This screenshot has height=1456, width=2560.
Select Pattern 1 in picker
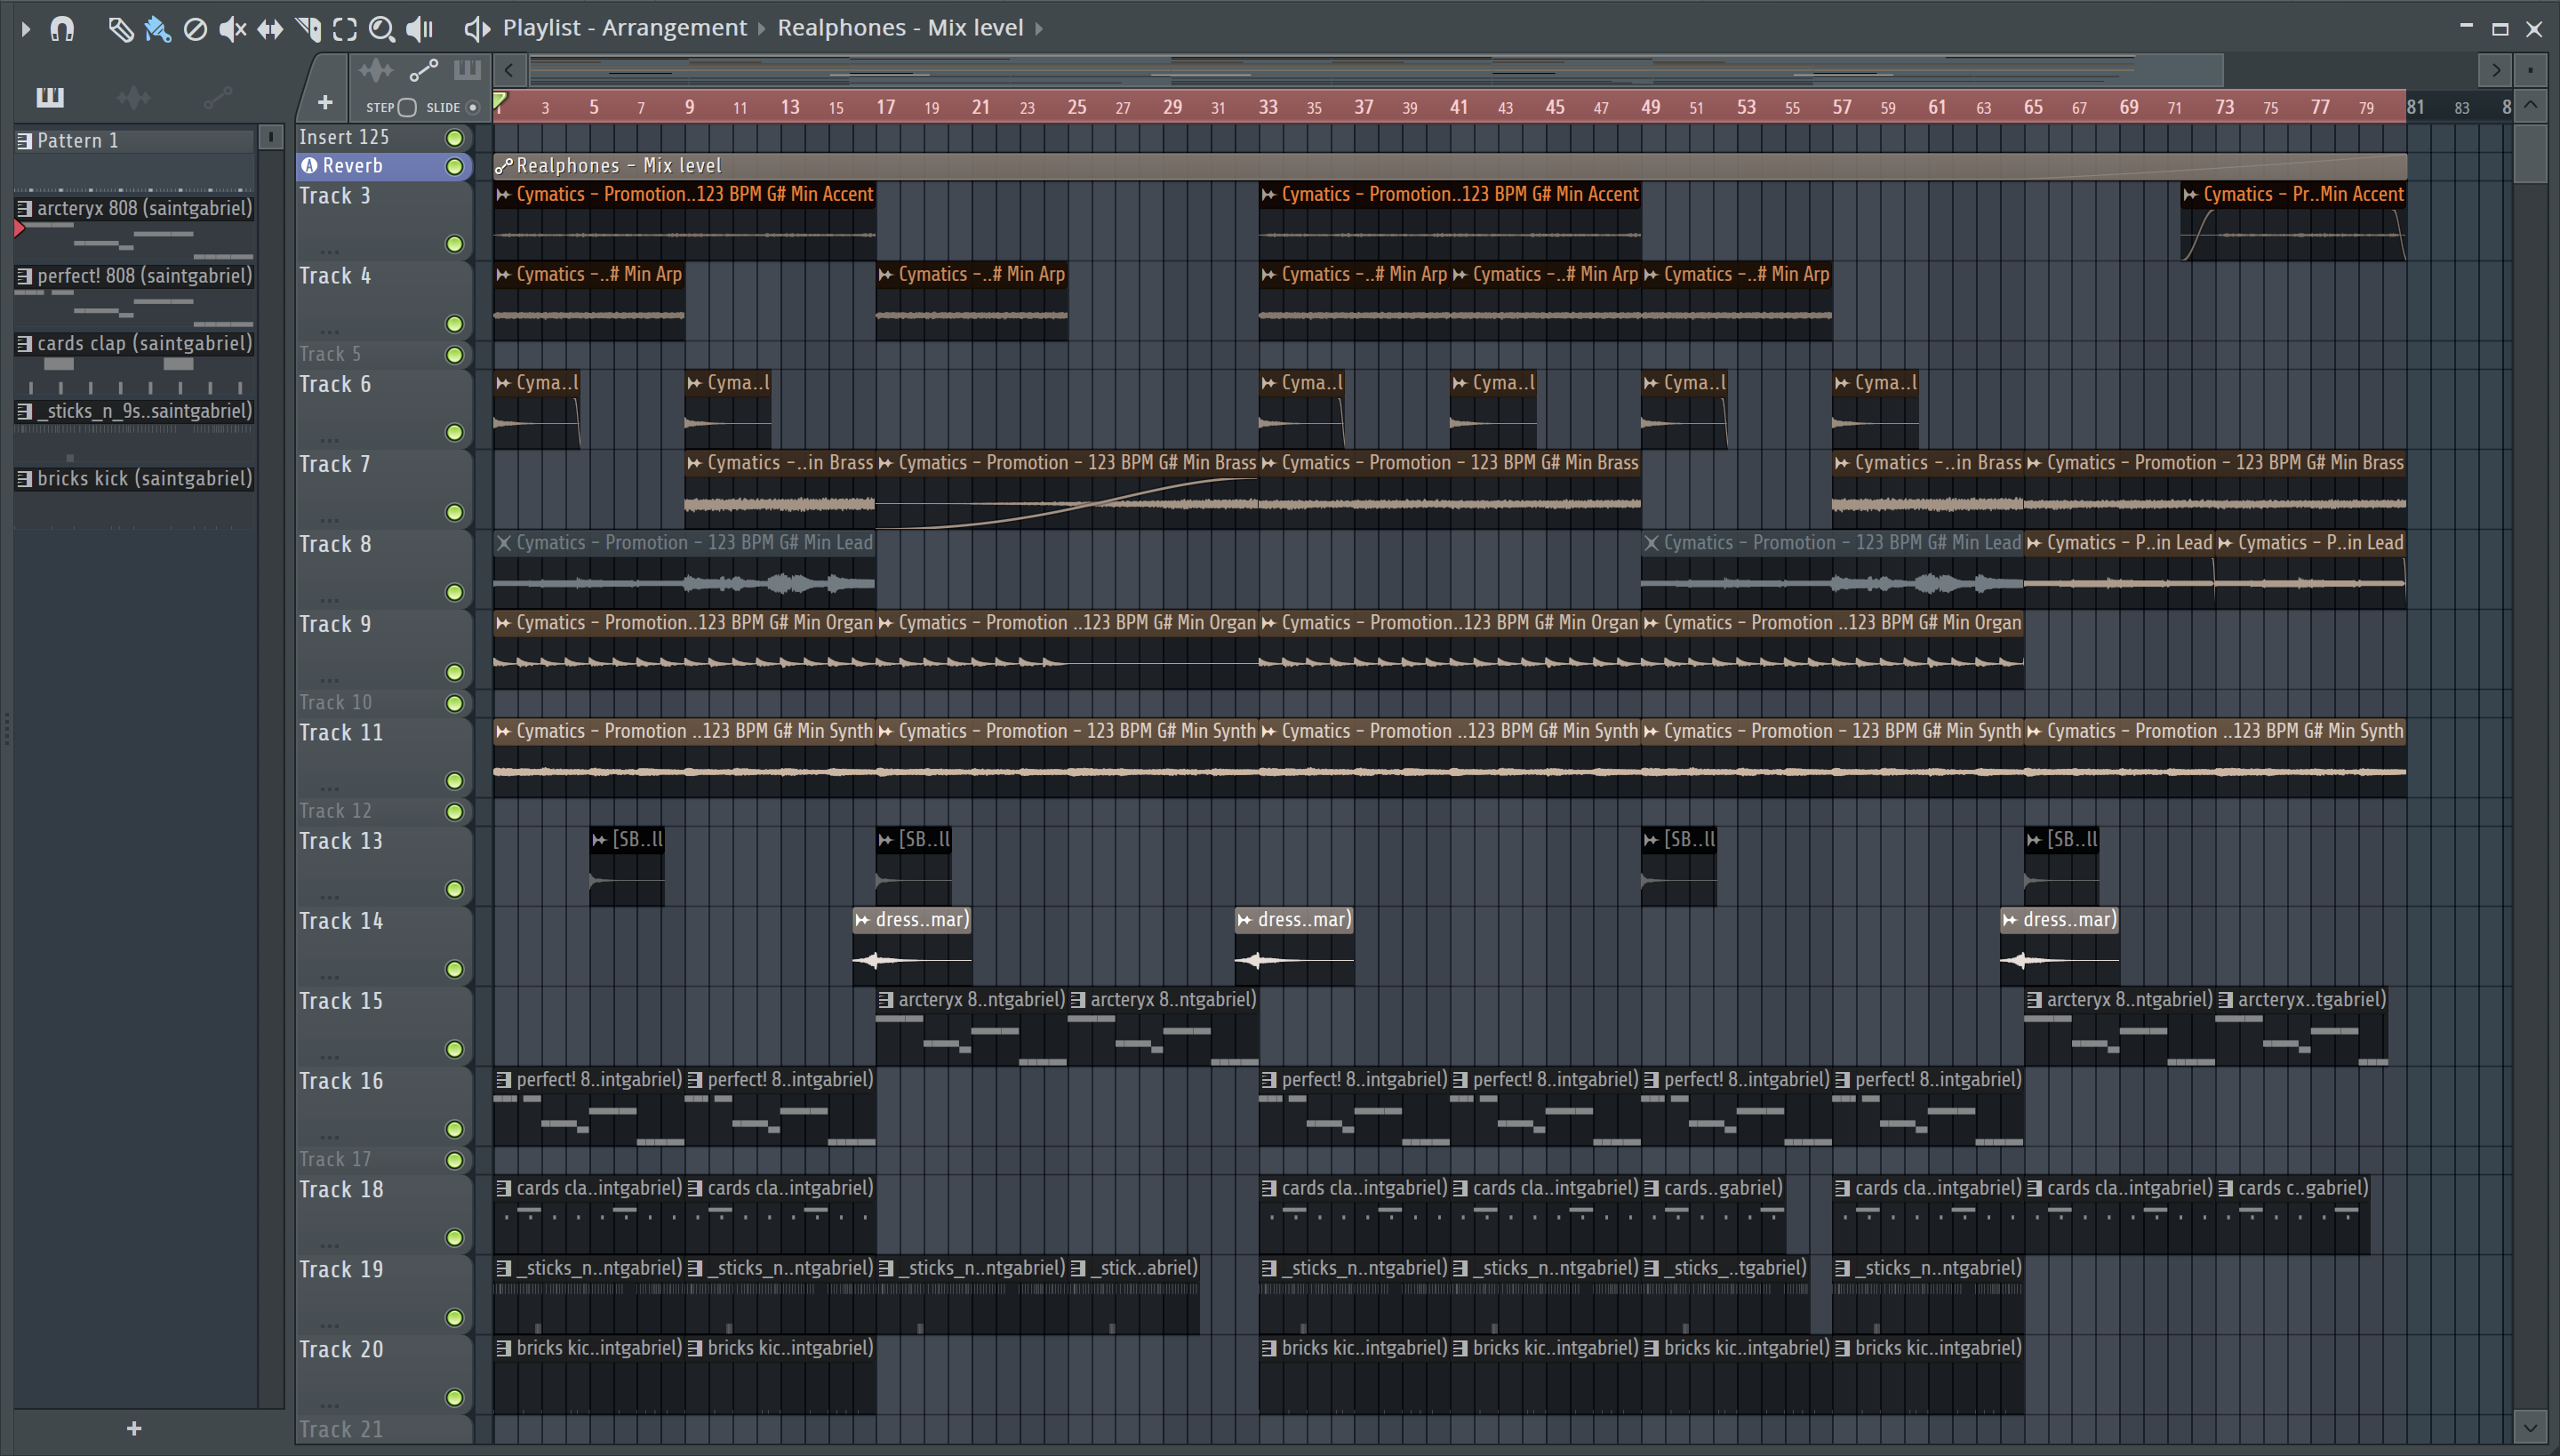135,141
